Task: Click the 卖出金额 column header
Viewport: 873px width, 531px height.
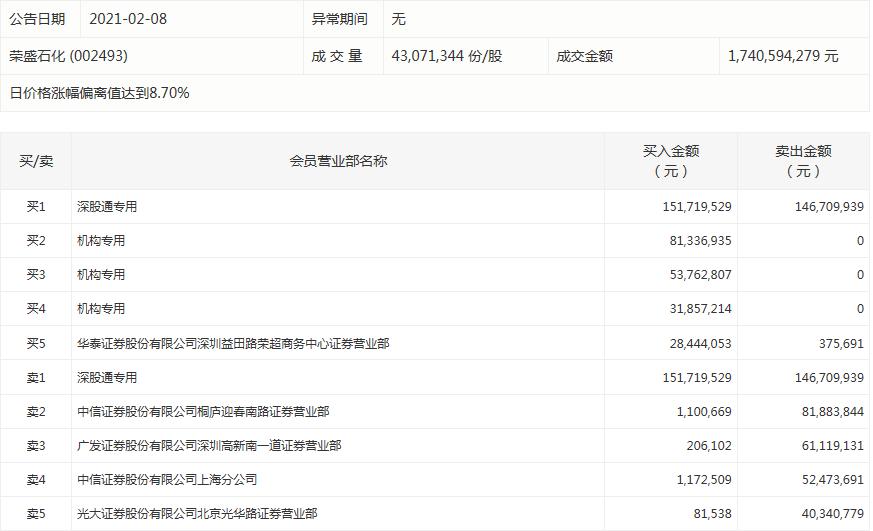Action: click(803, 161)
